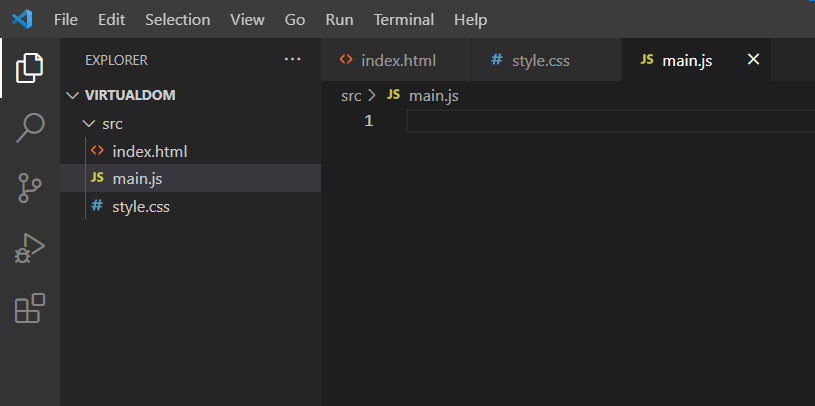Screen dimensions: 815x406
Task: Open the Run menu
Action: coord(339,20)
